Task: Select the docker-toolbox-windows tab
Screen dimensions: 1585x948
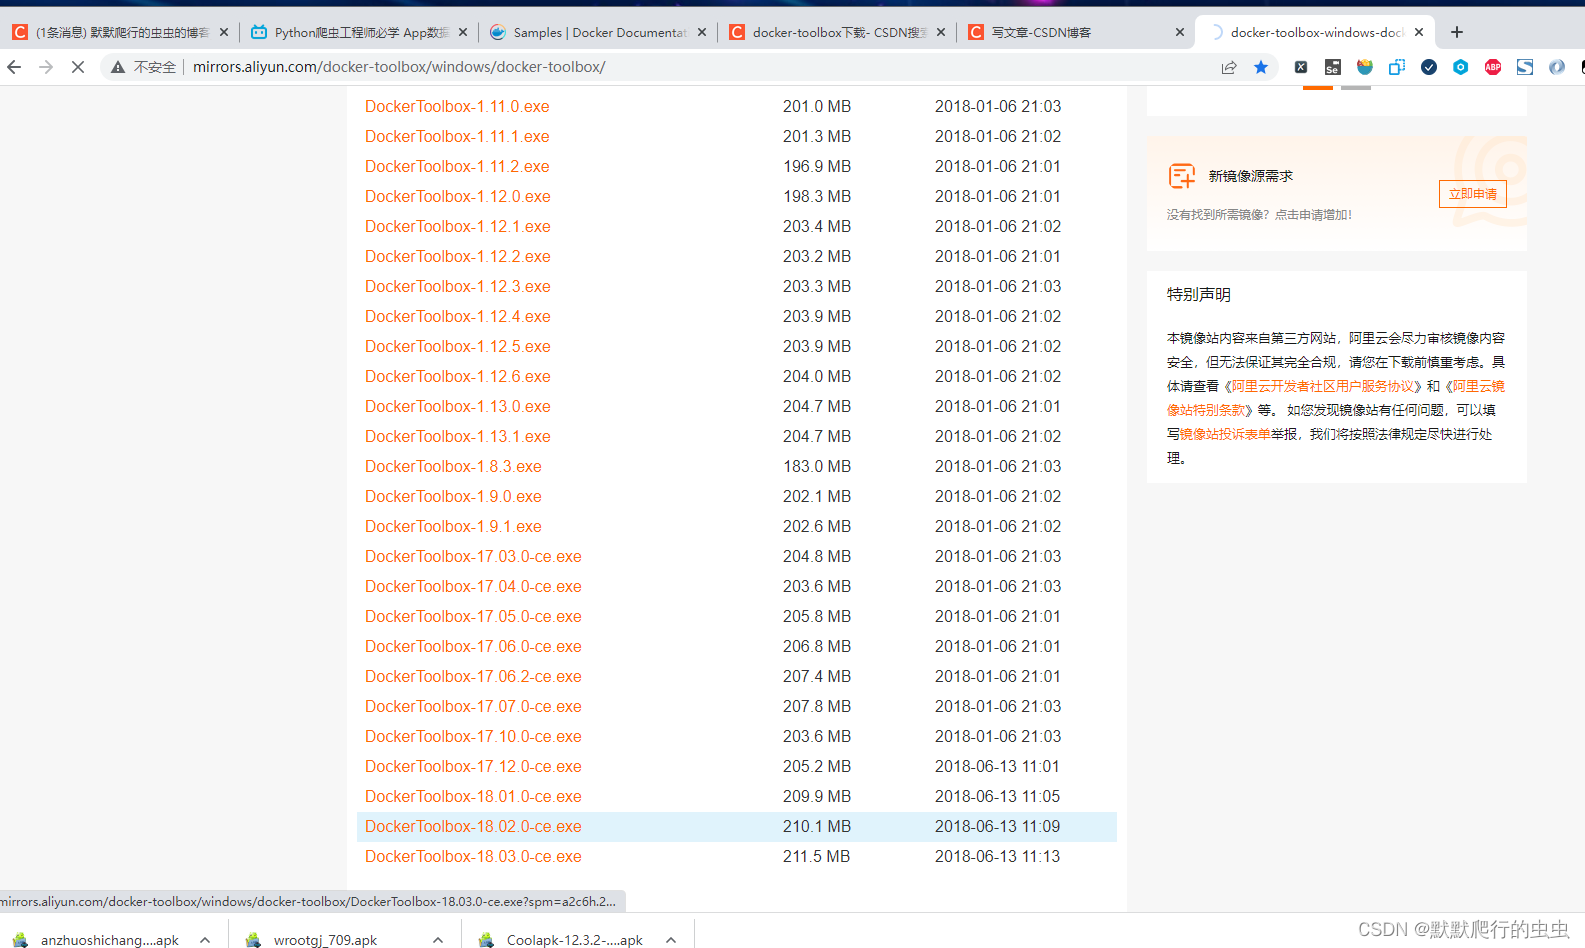Action: coord(1315,32)
